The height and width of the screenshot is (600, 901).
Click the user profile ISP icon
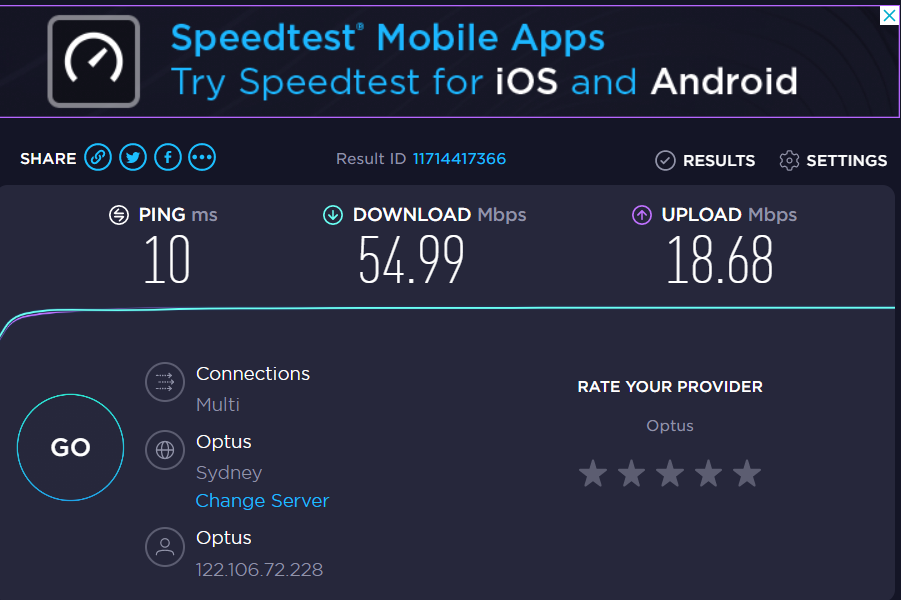[x=165, y=546]
